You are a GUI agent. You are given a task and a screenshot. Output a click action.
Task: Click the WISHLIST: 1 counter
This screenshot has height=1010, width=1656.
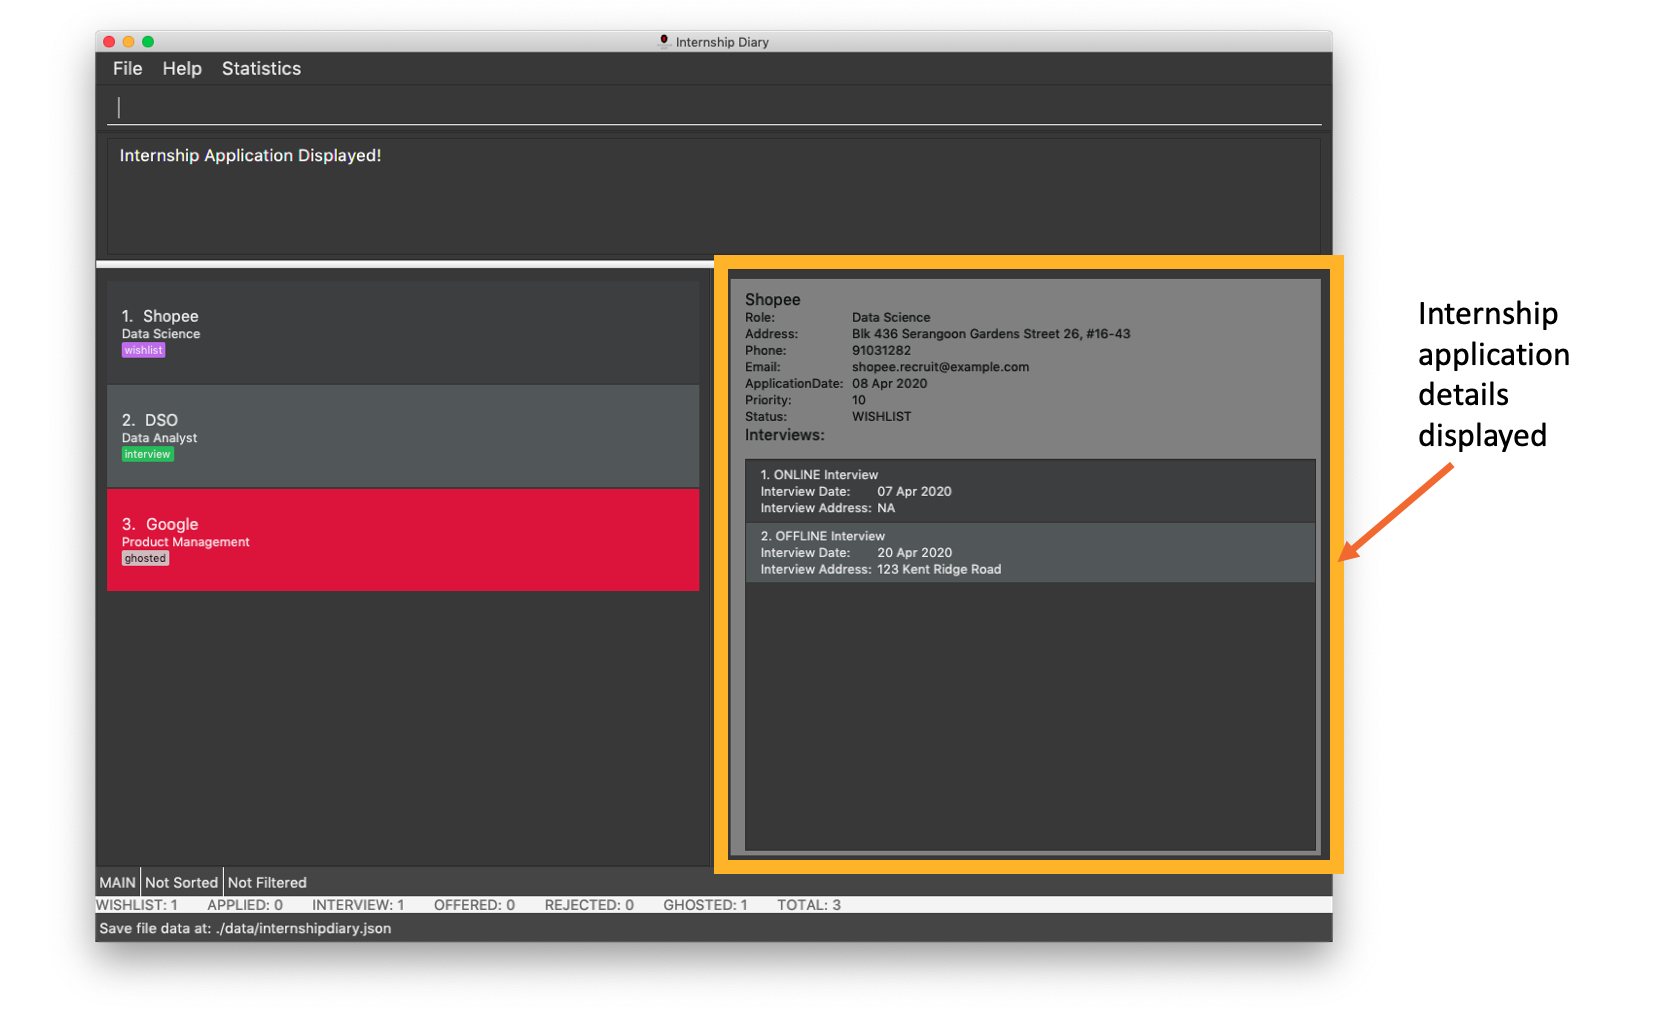(137, 905)
